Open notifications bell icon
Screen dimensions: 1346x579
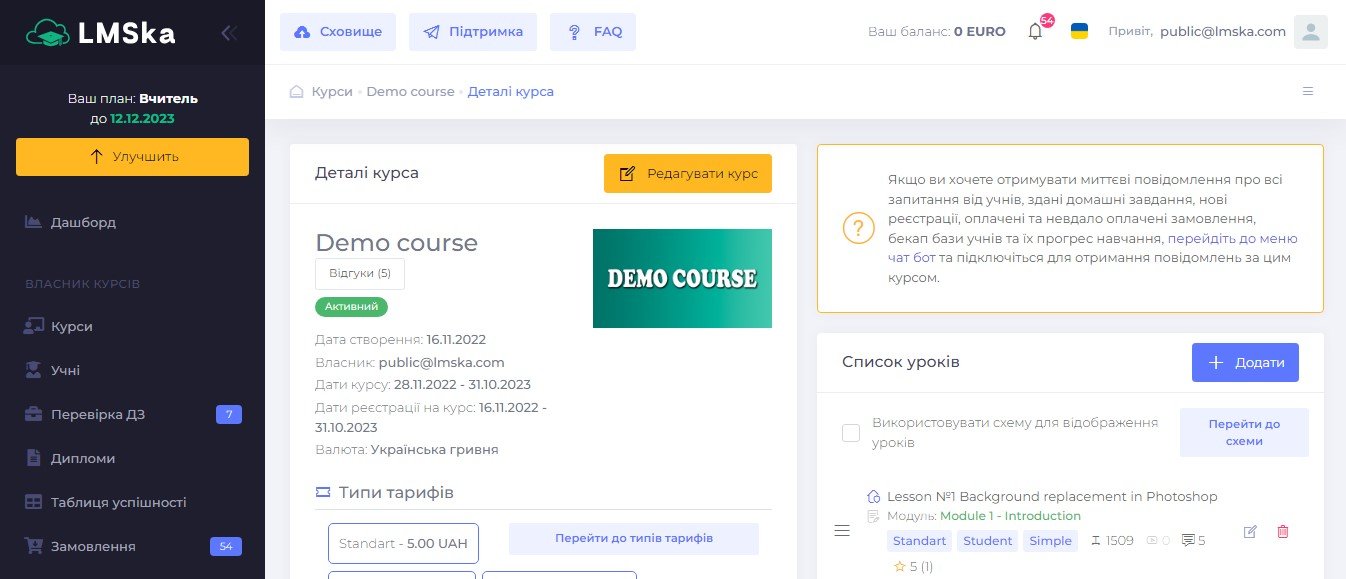point(1035,32)
